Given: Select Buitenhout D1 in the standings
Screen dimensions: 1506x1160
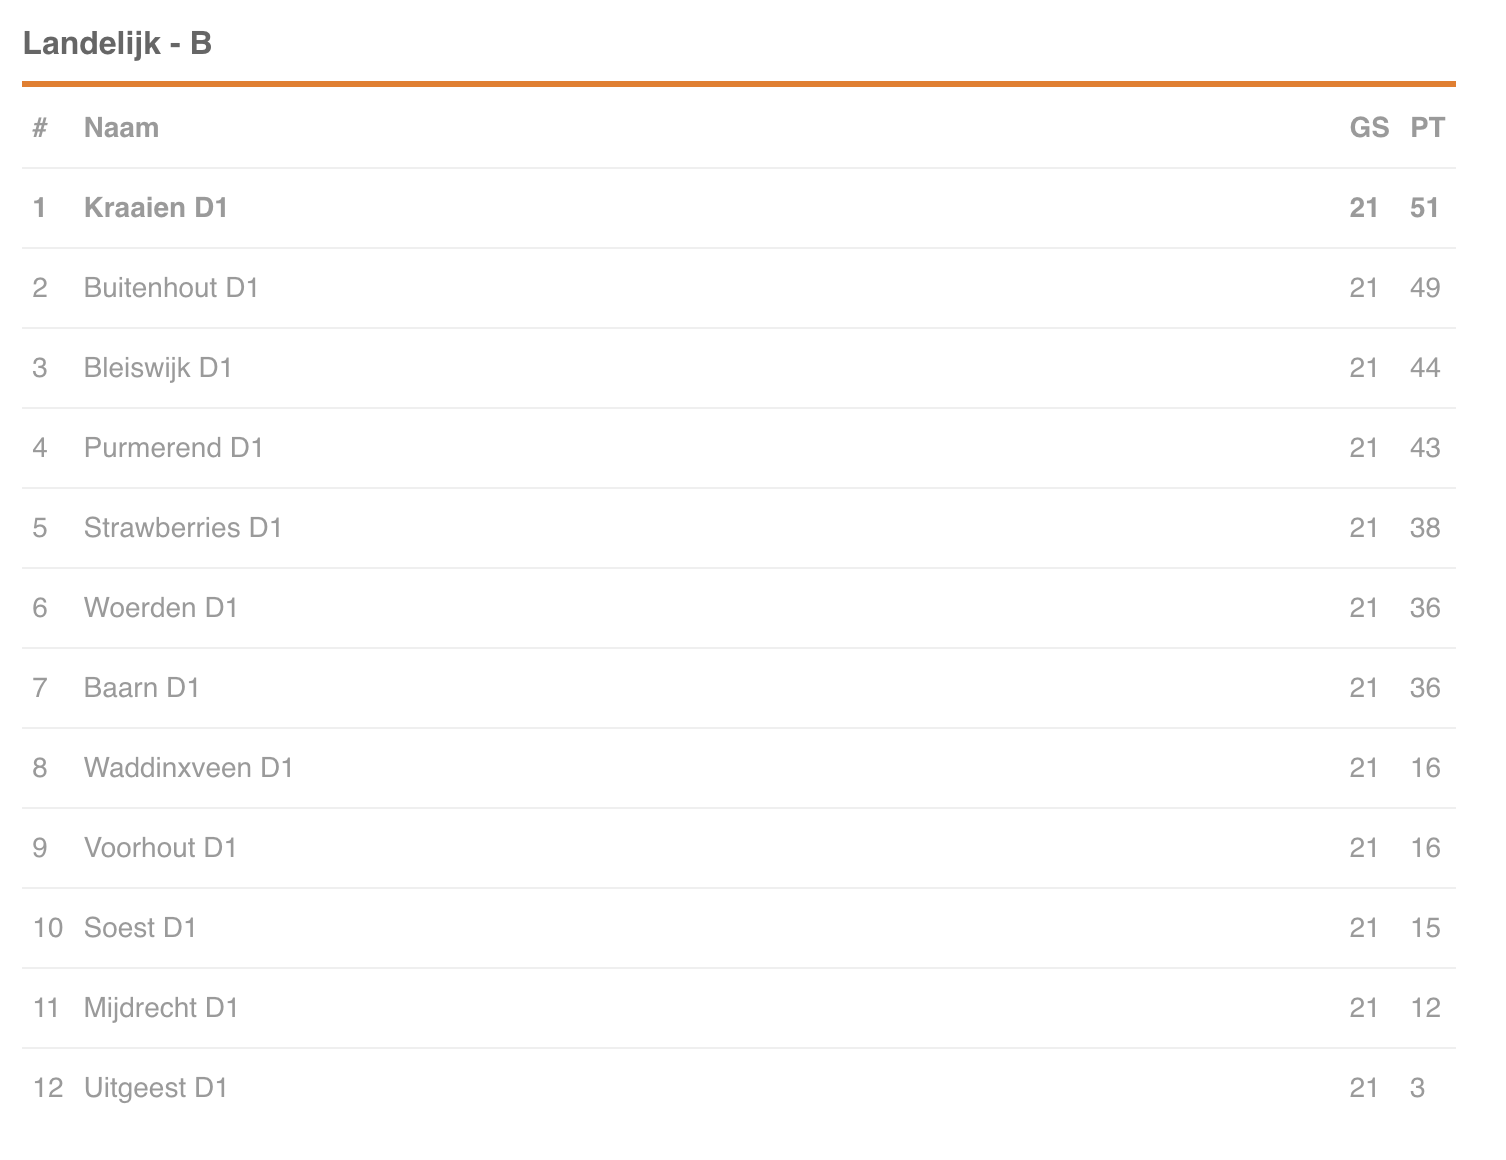Looking at the screenshot, I should tap(171, 288).
